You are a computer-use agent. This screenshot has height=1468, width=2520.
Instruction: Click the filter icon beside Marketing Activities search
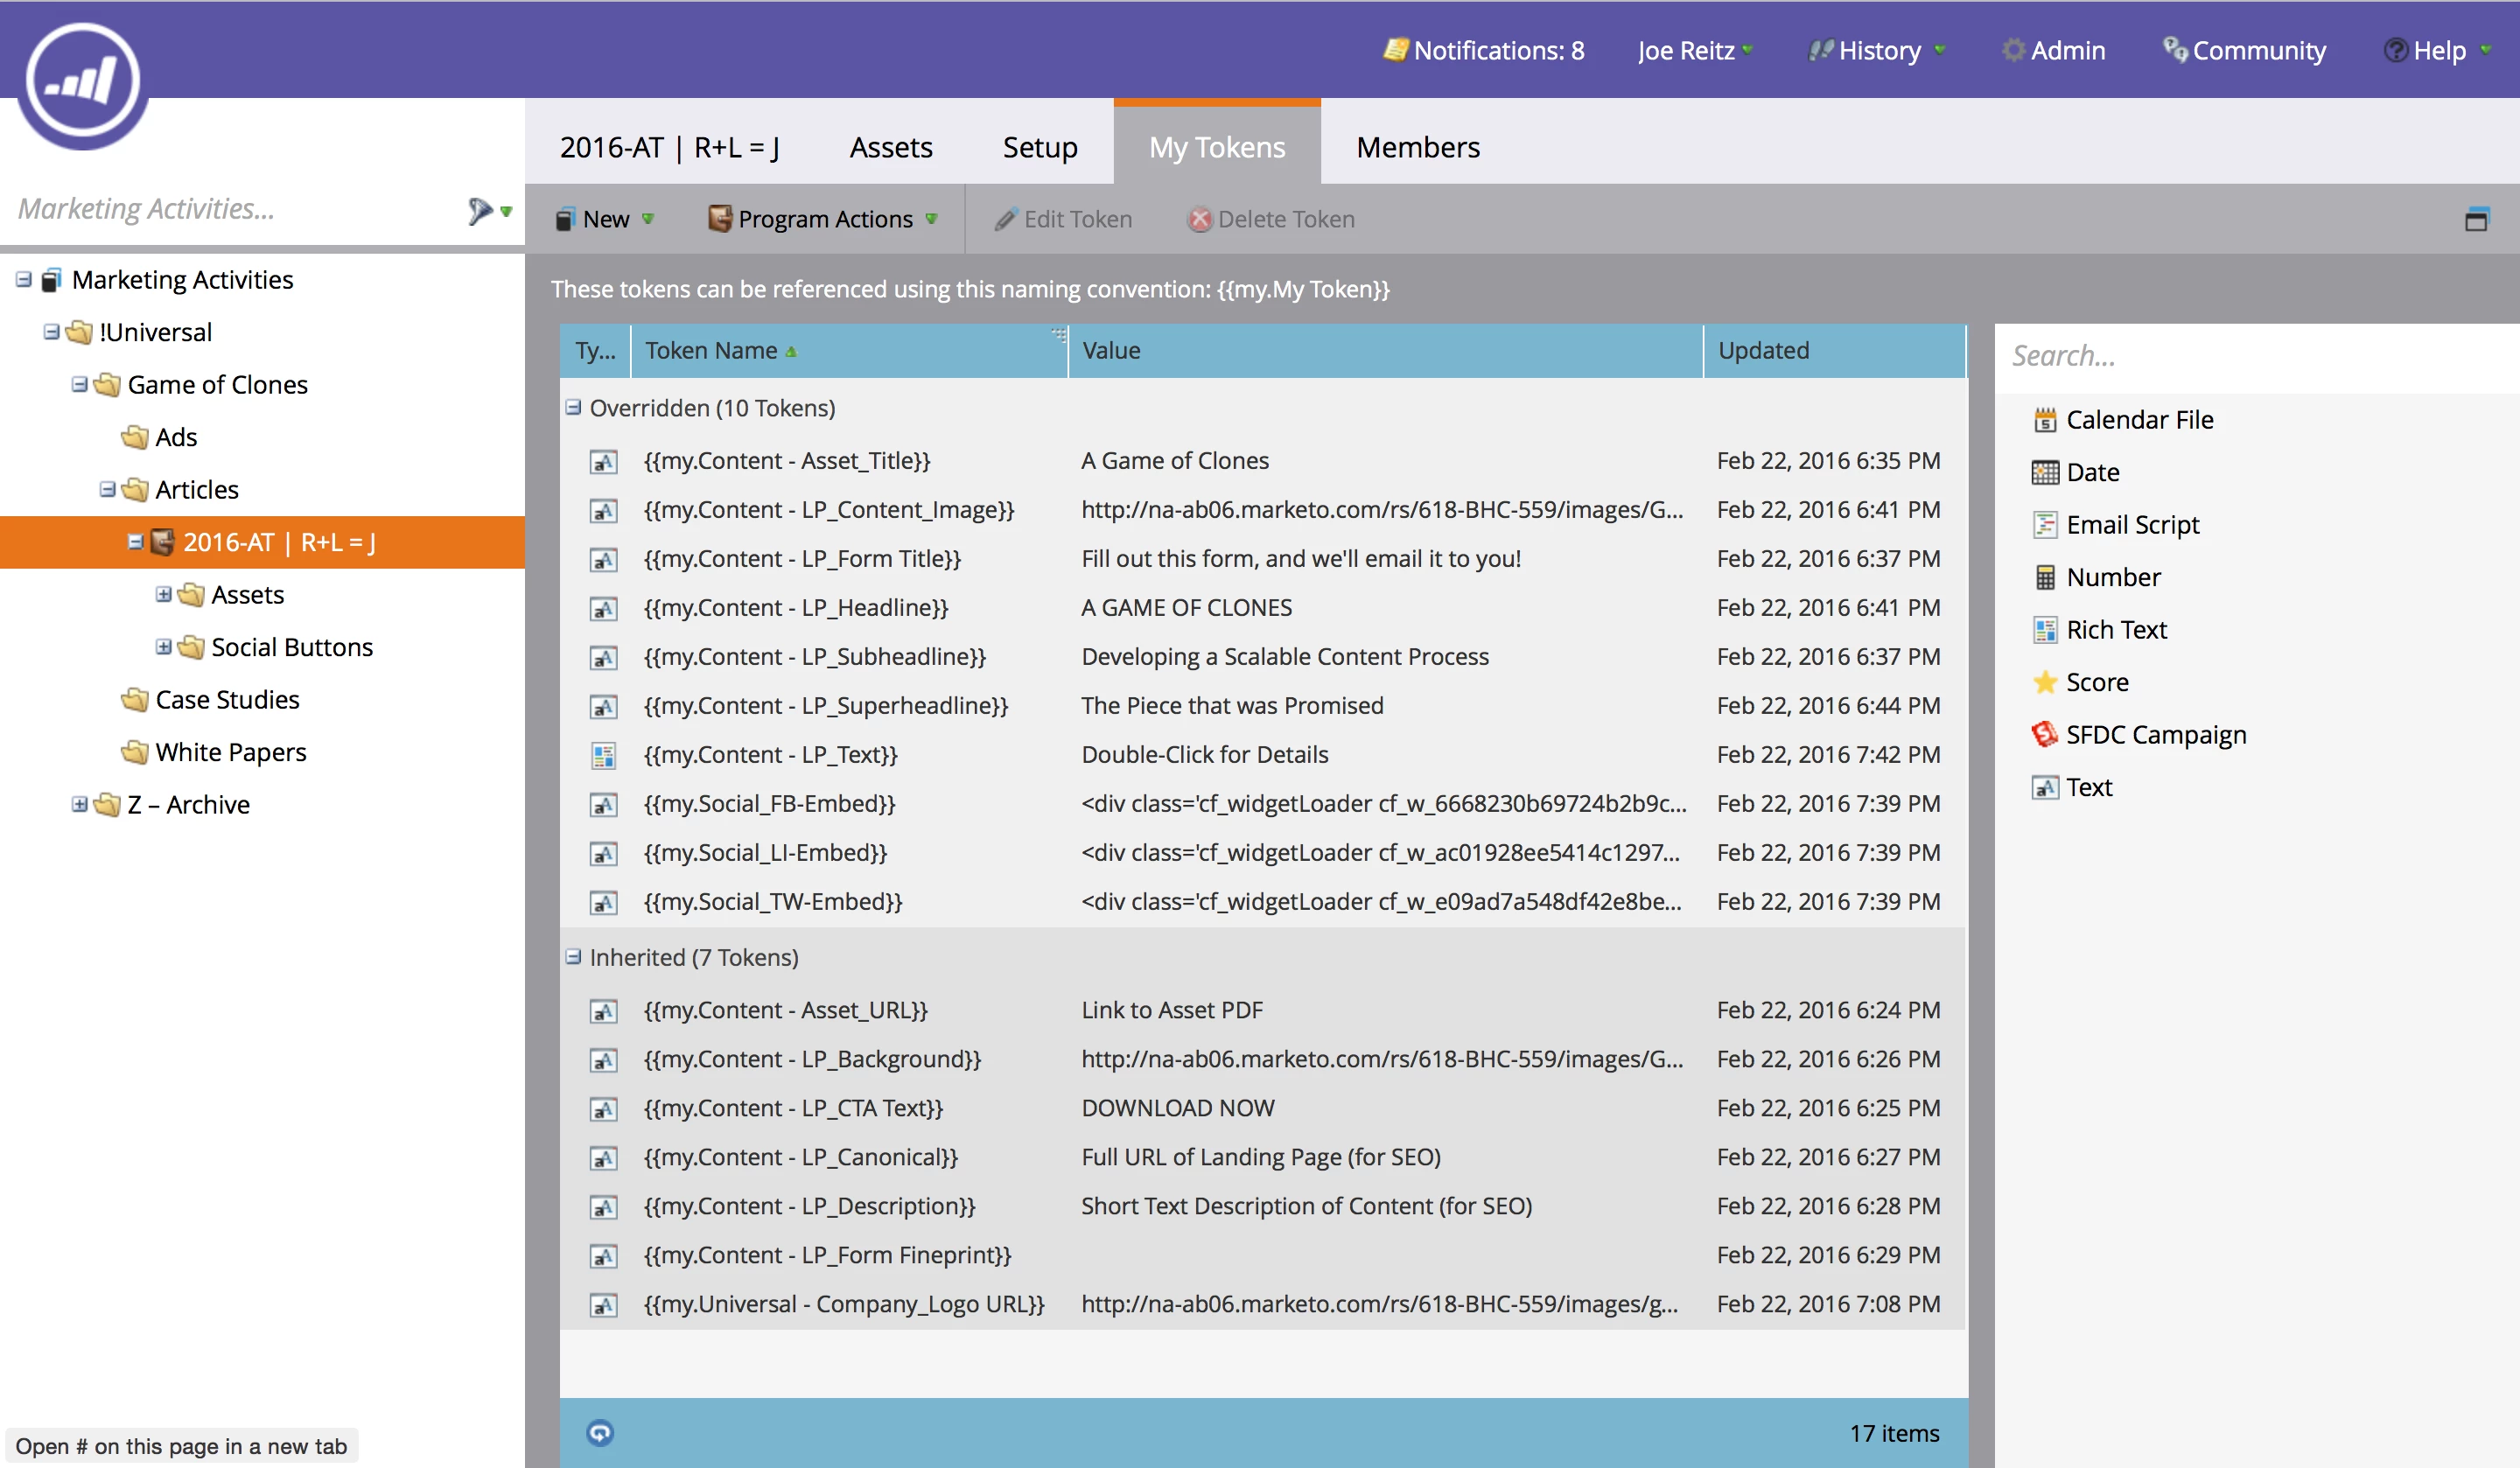480,210
